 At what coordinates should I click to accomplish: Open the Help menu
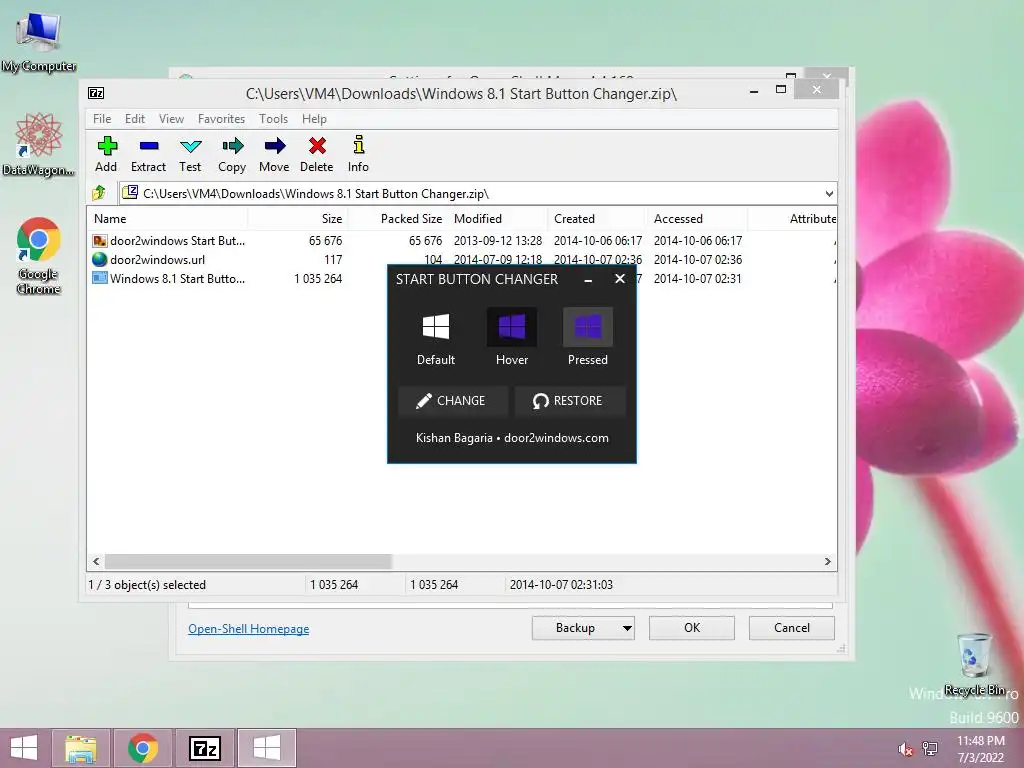pos(314,119)
